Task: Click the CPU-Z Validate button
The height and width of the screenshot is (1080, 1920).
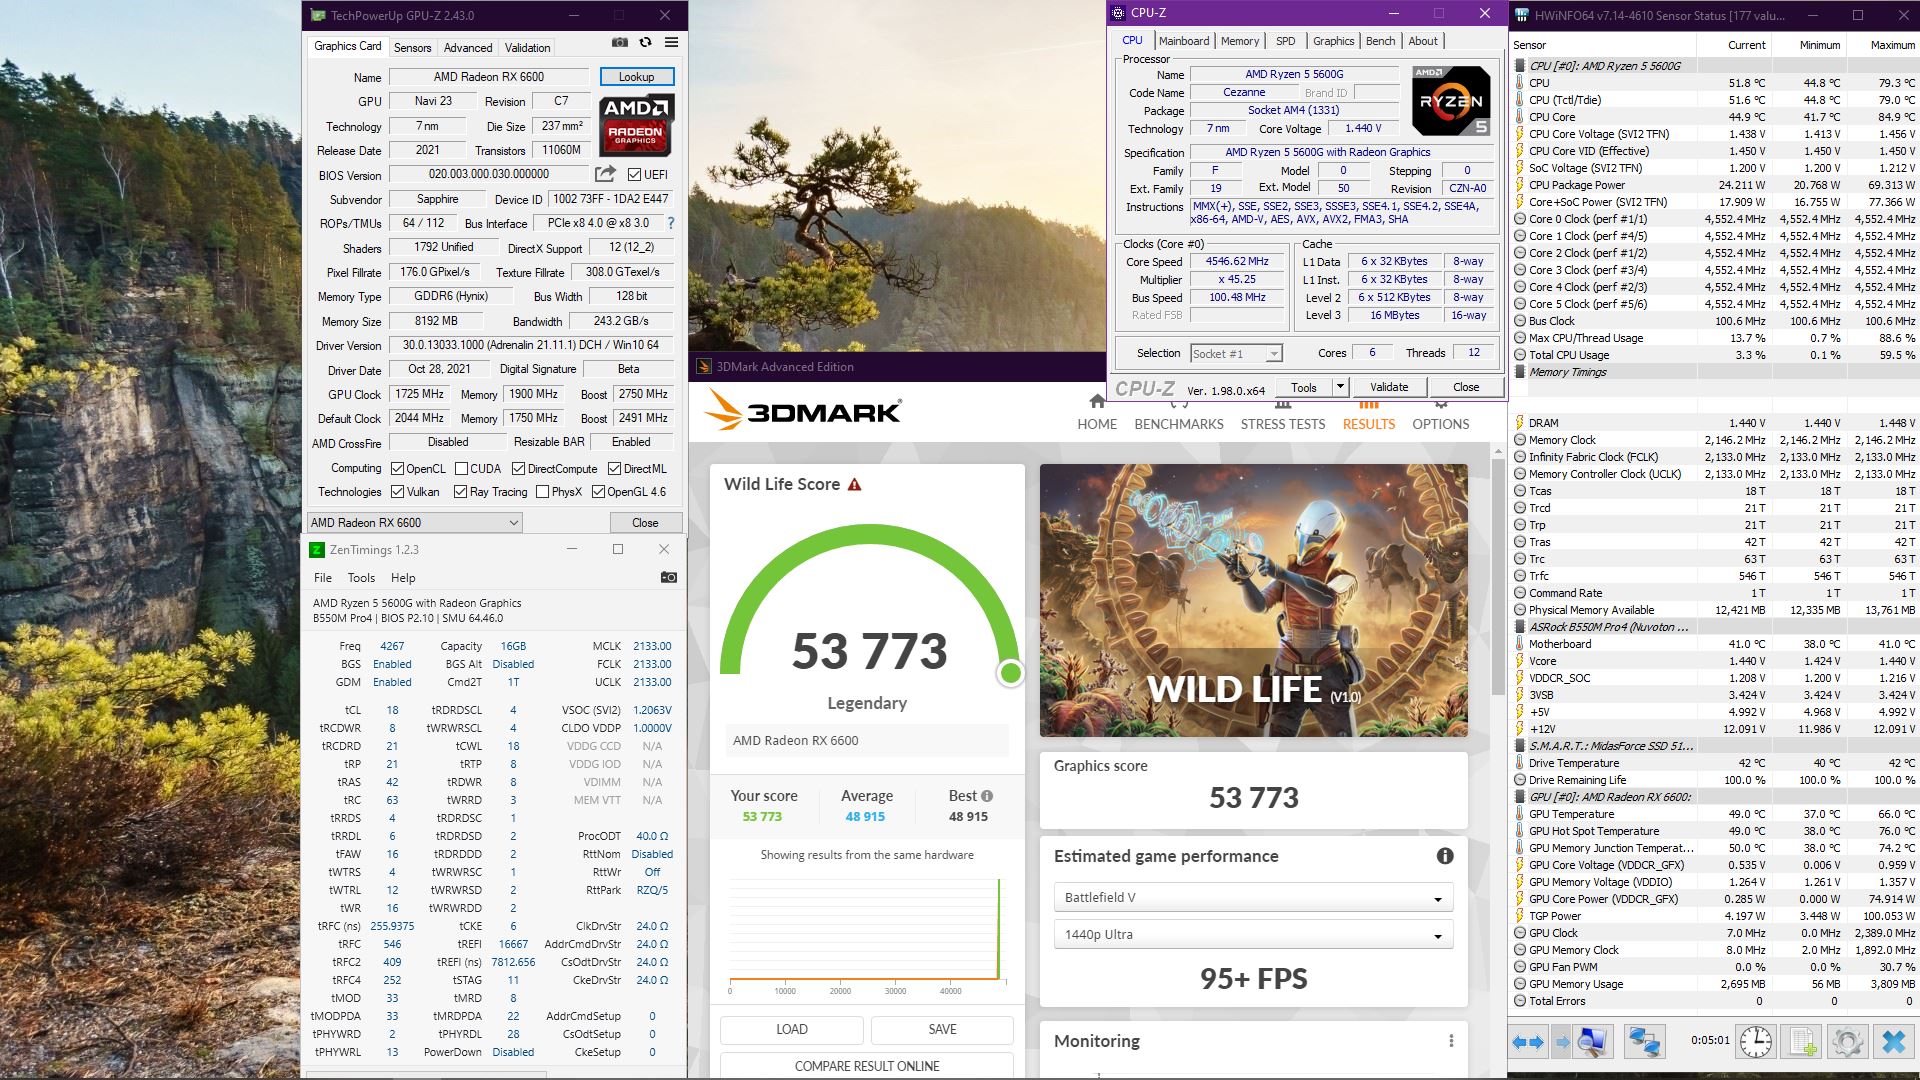Action: click(x=1389, y=387)
